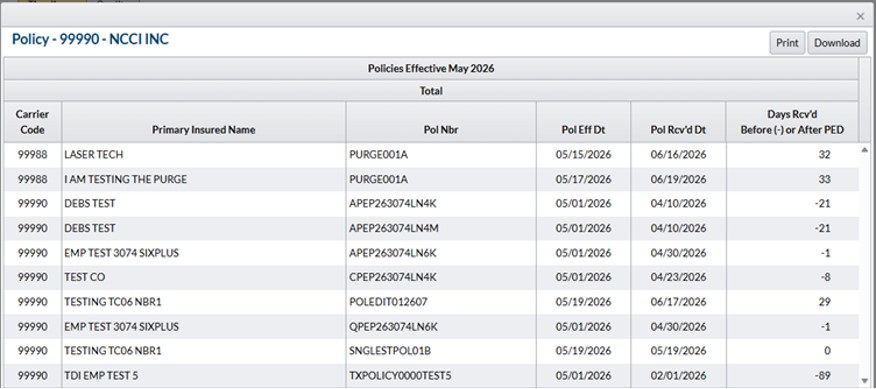
Task: Click the received date 06/19/2026
Action: [678, 179]
